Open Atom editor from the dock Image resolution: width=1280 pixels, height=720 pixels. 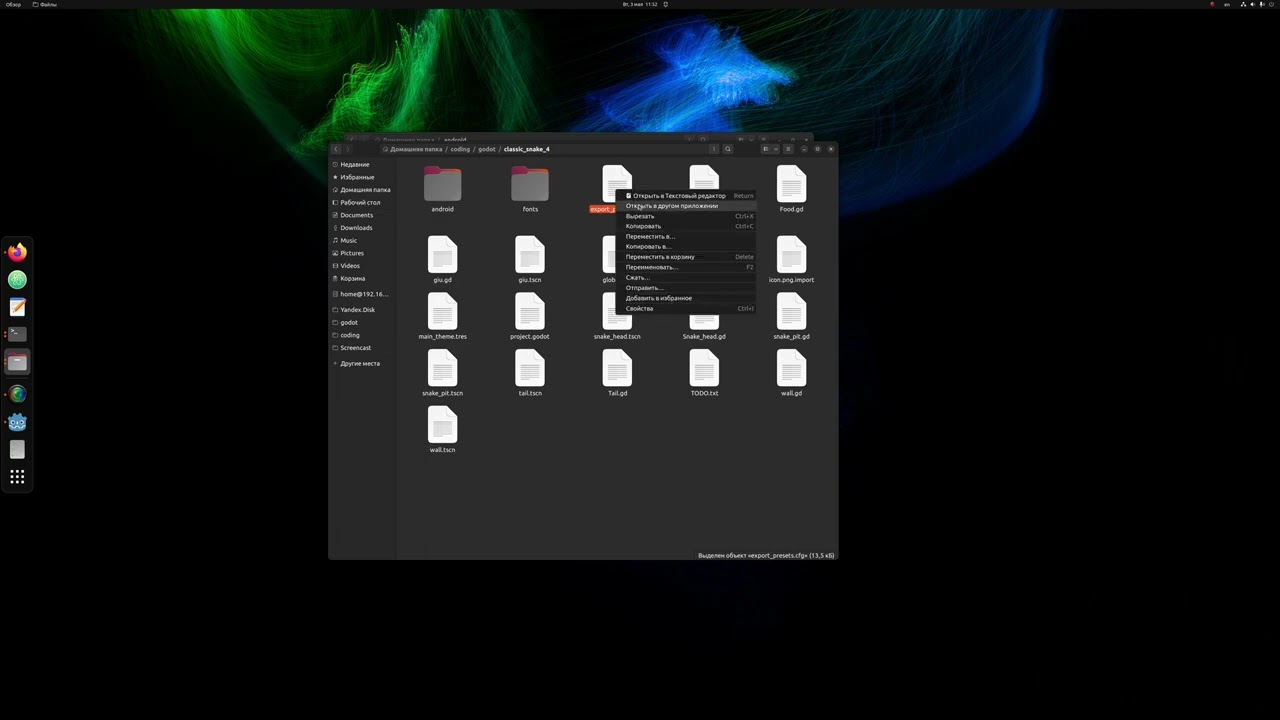pos(17,280)
